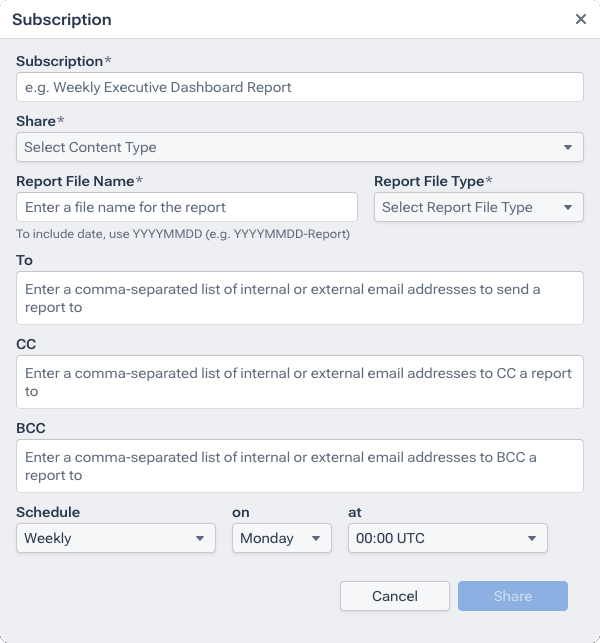Click the caret arrow beside 00:00 UTC

(532, 538)
